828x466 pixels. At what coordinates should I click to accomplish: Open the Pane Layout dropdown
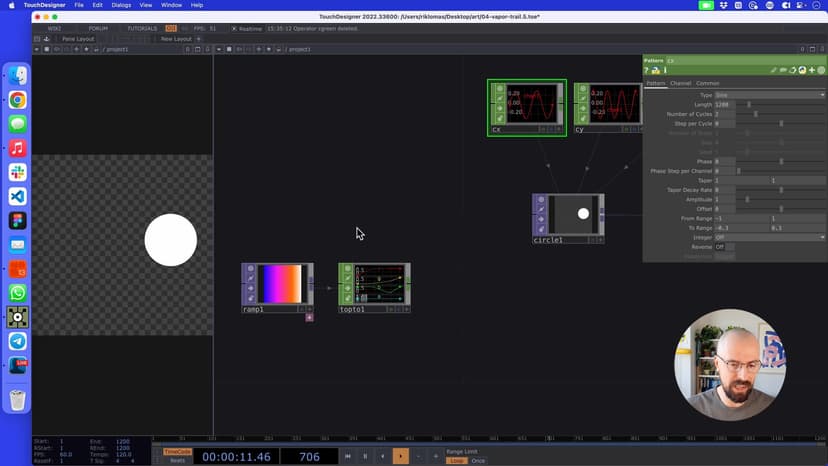[77, 39]
